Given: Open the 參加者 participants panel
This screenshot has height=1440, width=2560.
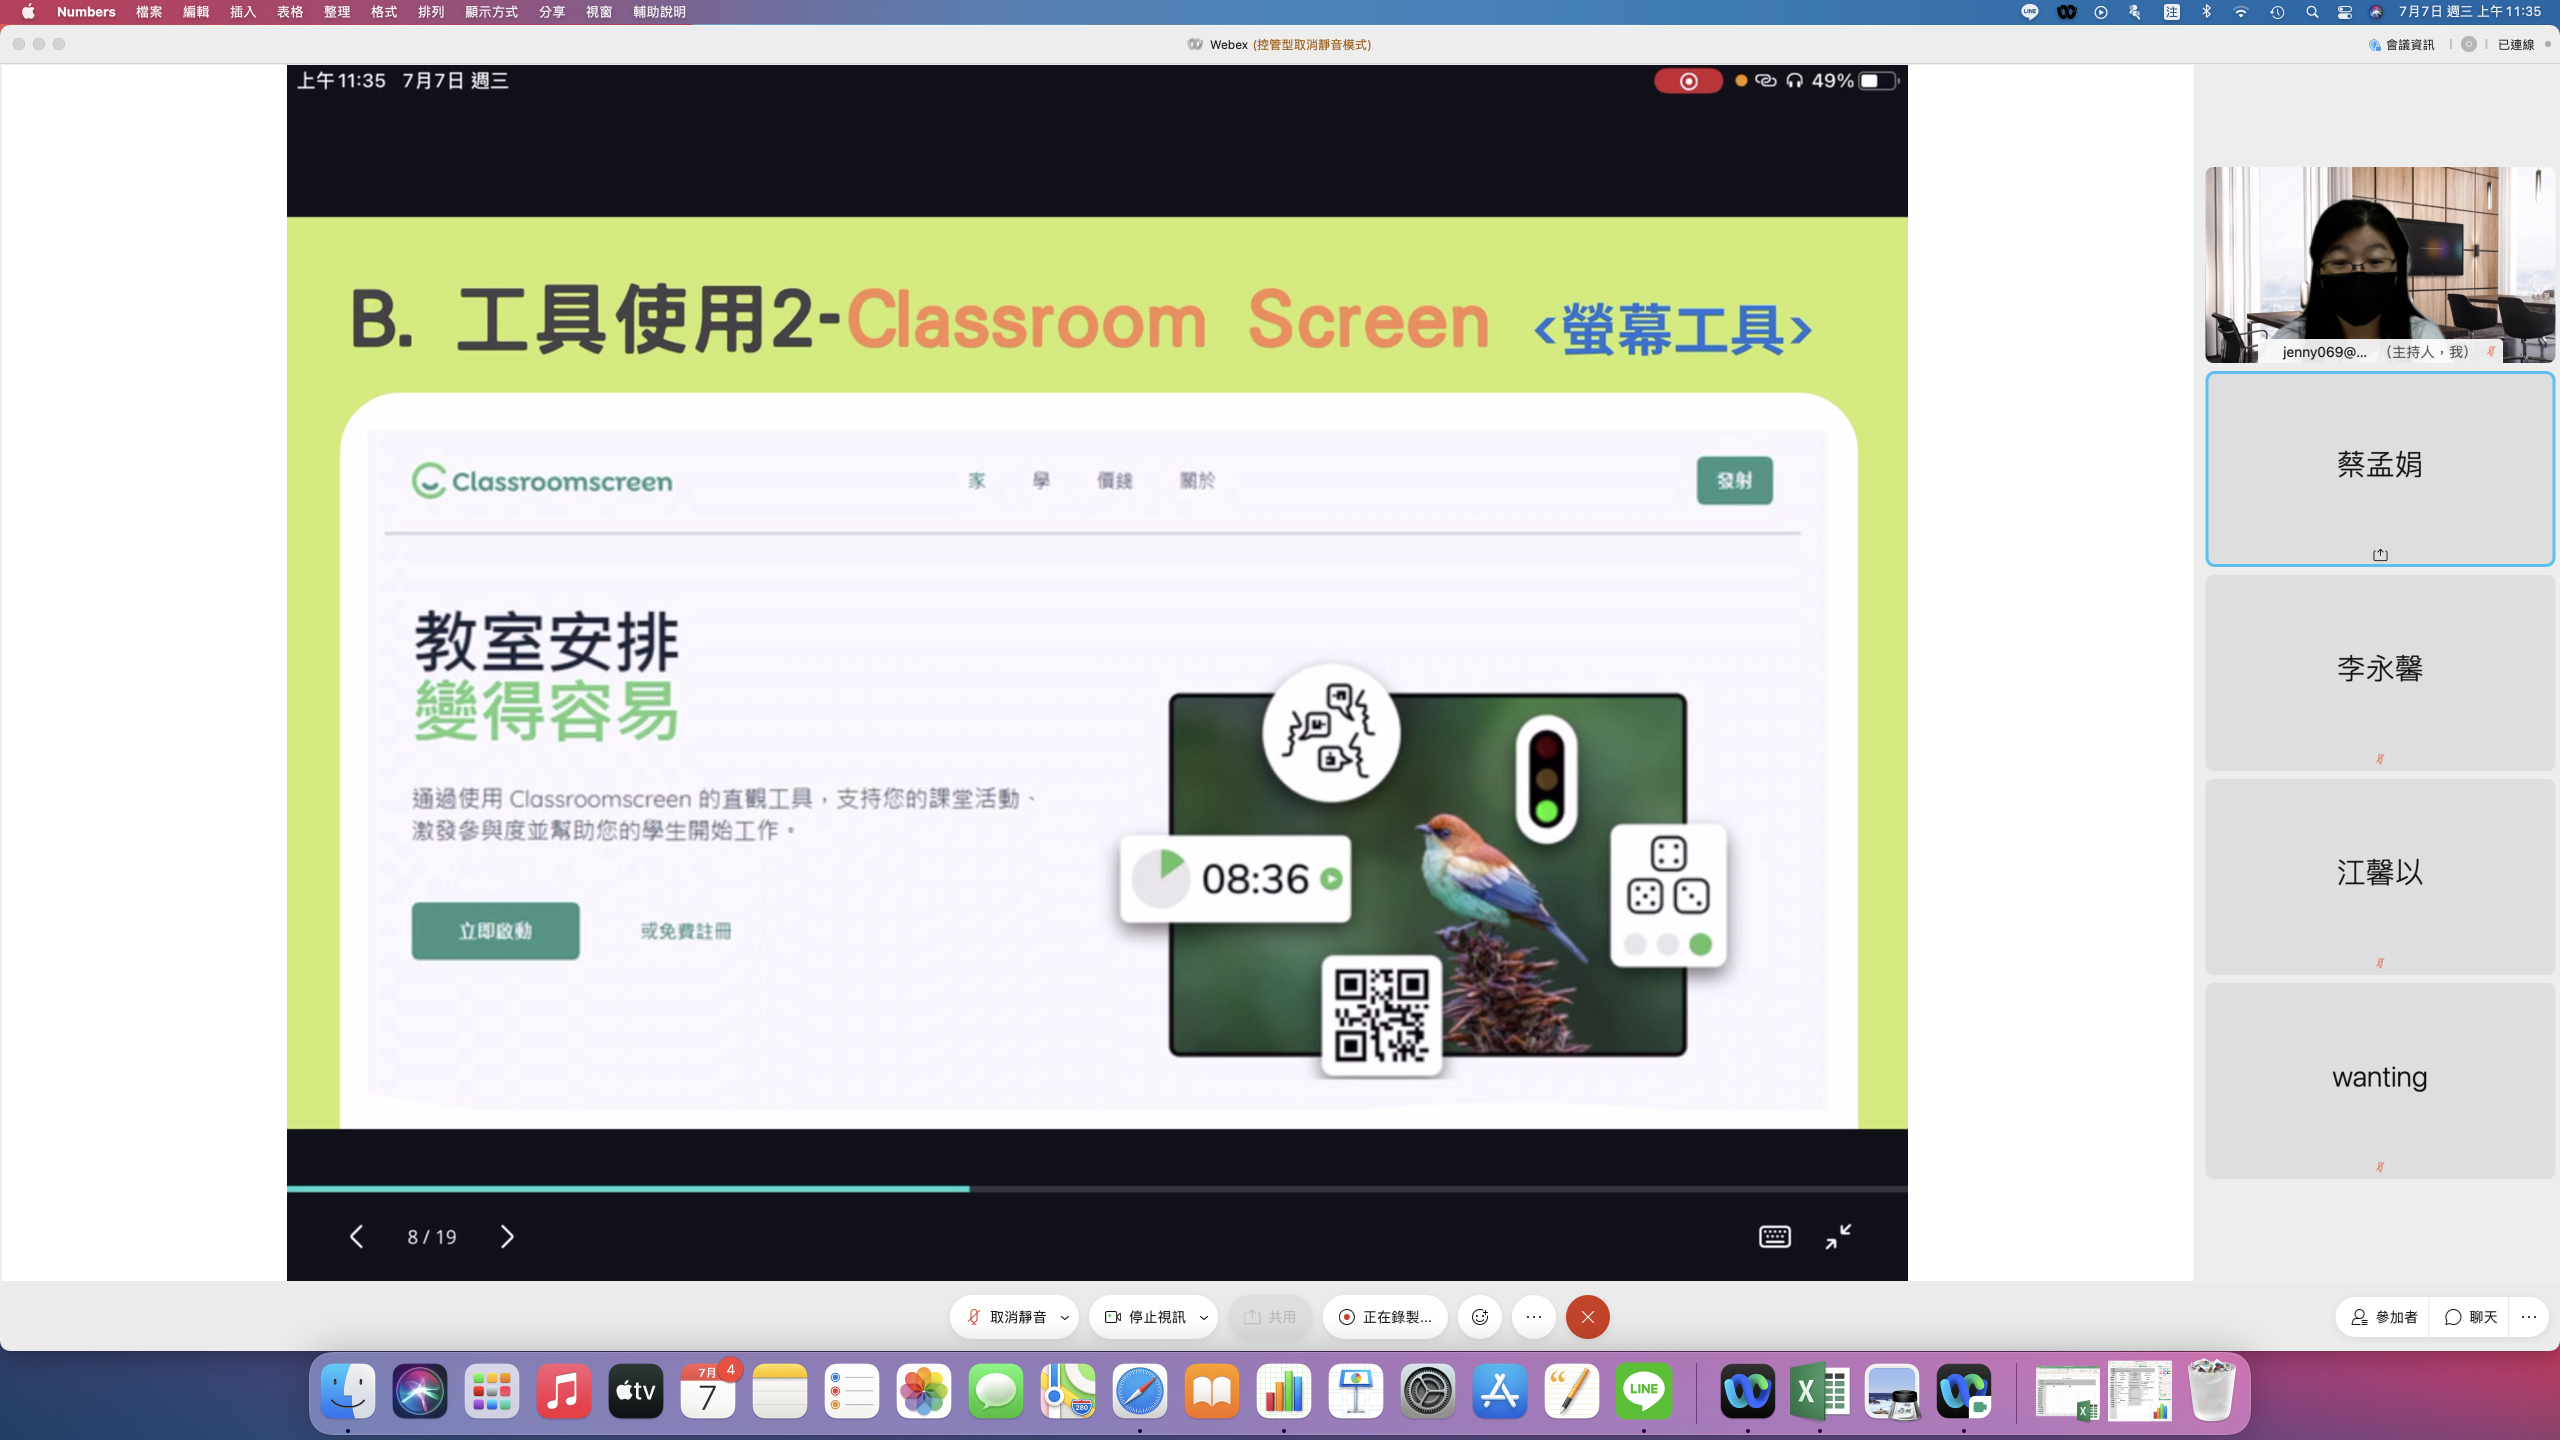Looking at the screenshot, I should coord(2384,1317).
